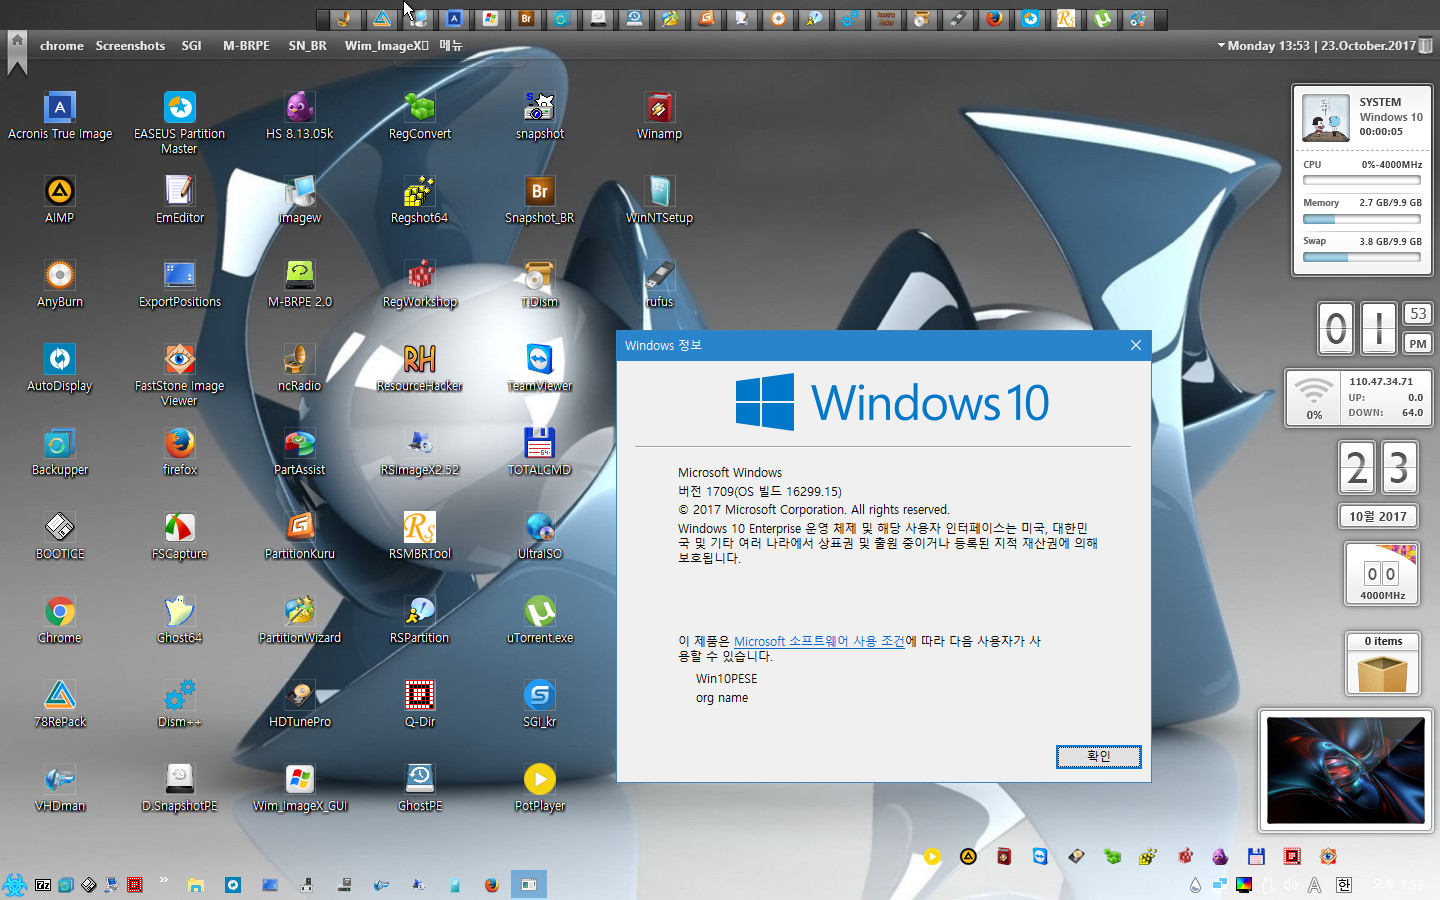Click the CPU usage bar in system gadget
Image resolution: width=1440 pixels, height=900 pixels.
coord(1362,181)
